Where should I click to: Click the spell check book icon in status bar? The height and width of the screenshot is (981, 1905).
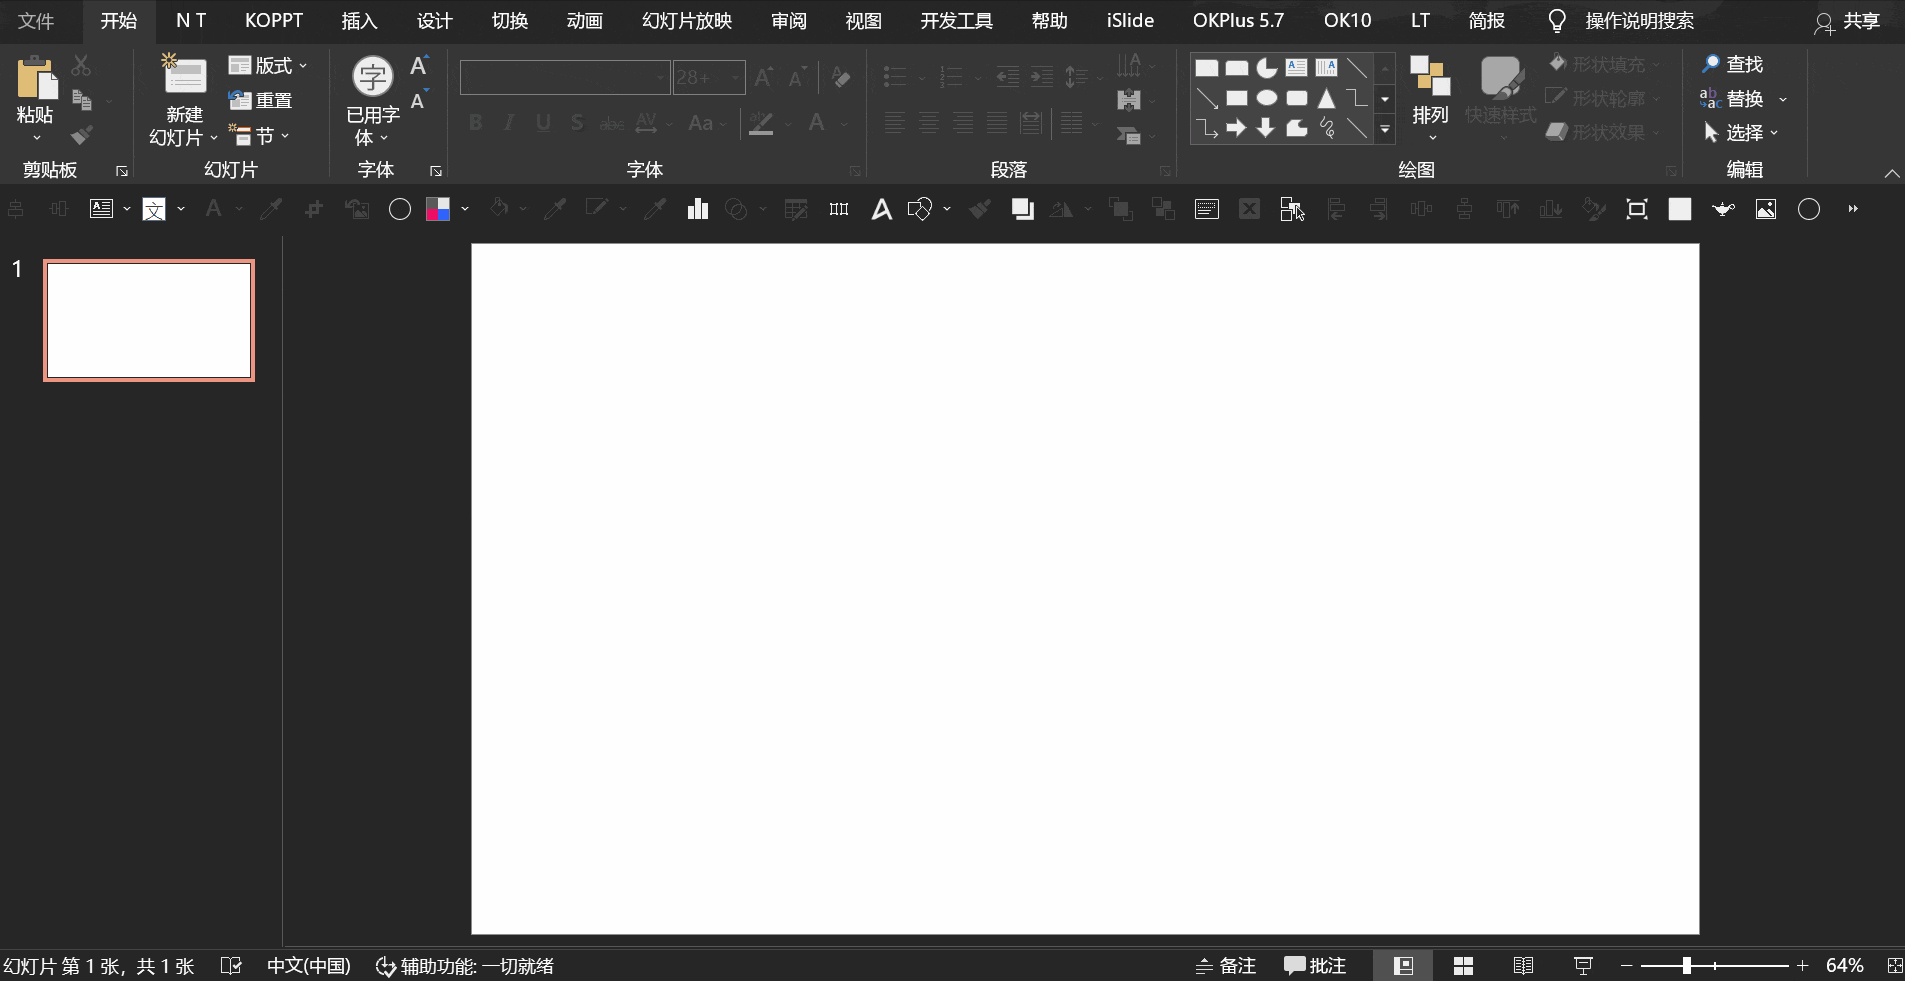231,966
